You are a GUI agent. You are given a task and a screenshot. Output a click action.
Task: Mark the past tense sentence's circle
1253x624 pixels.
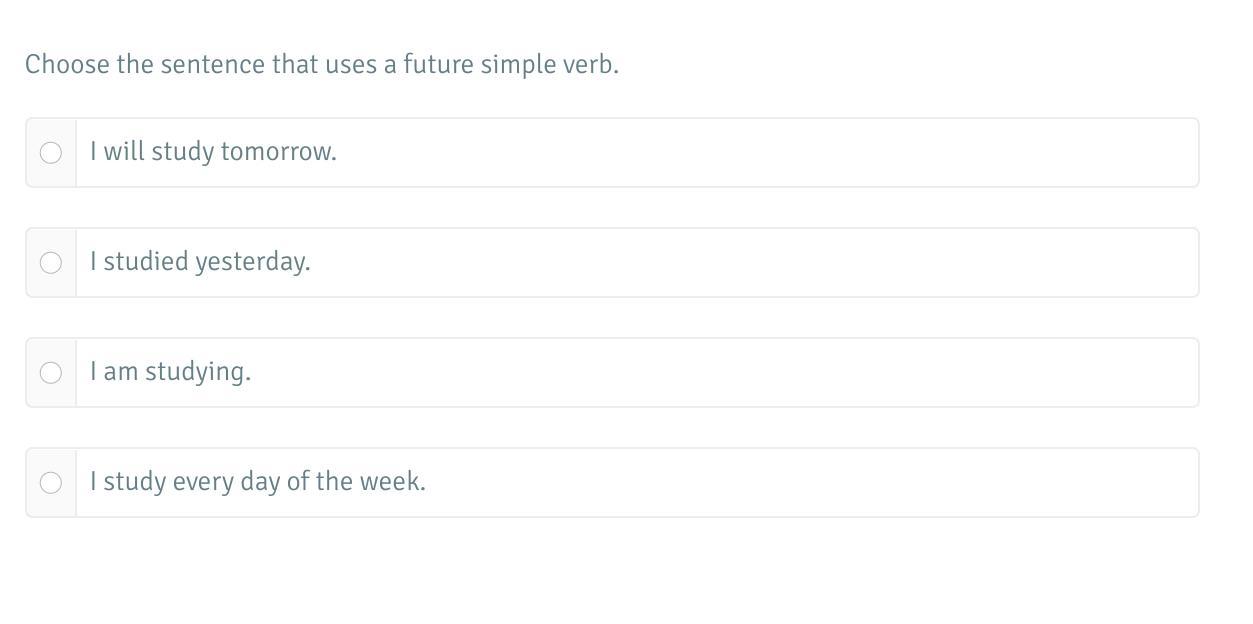[51, 263]
